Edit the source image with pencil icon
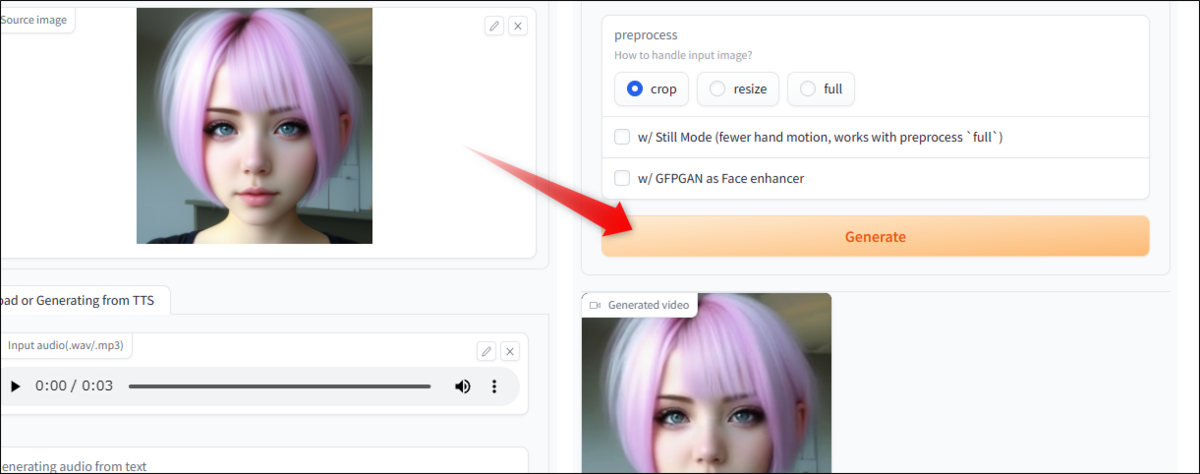This screenshot has width=1200, height=474. pos(494,26)
